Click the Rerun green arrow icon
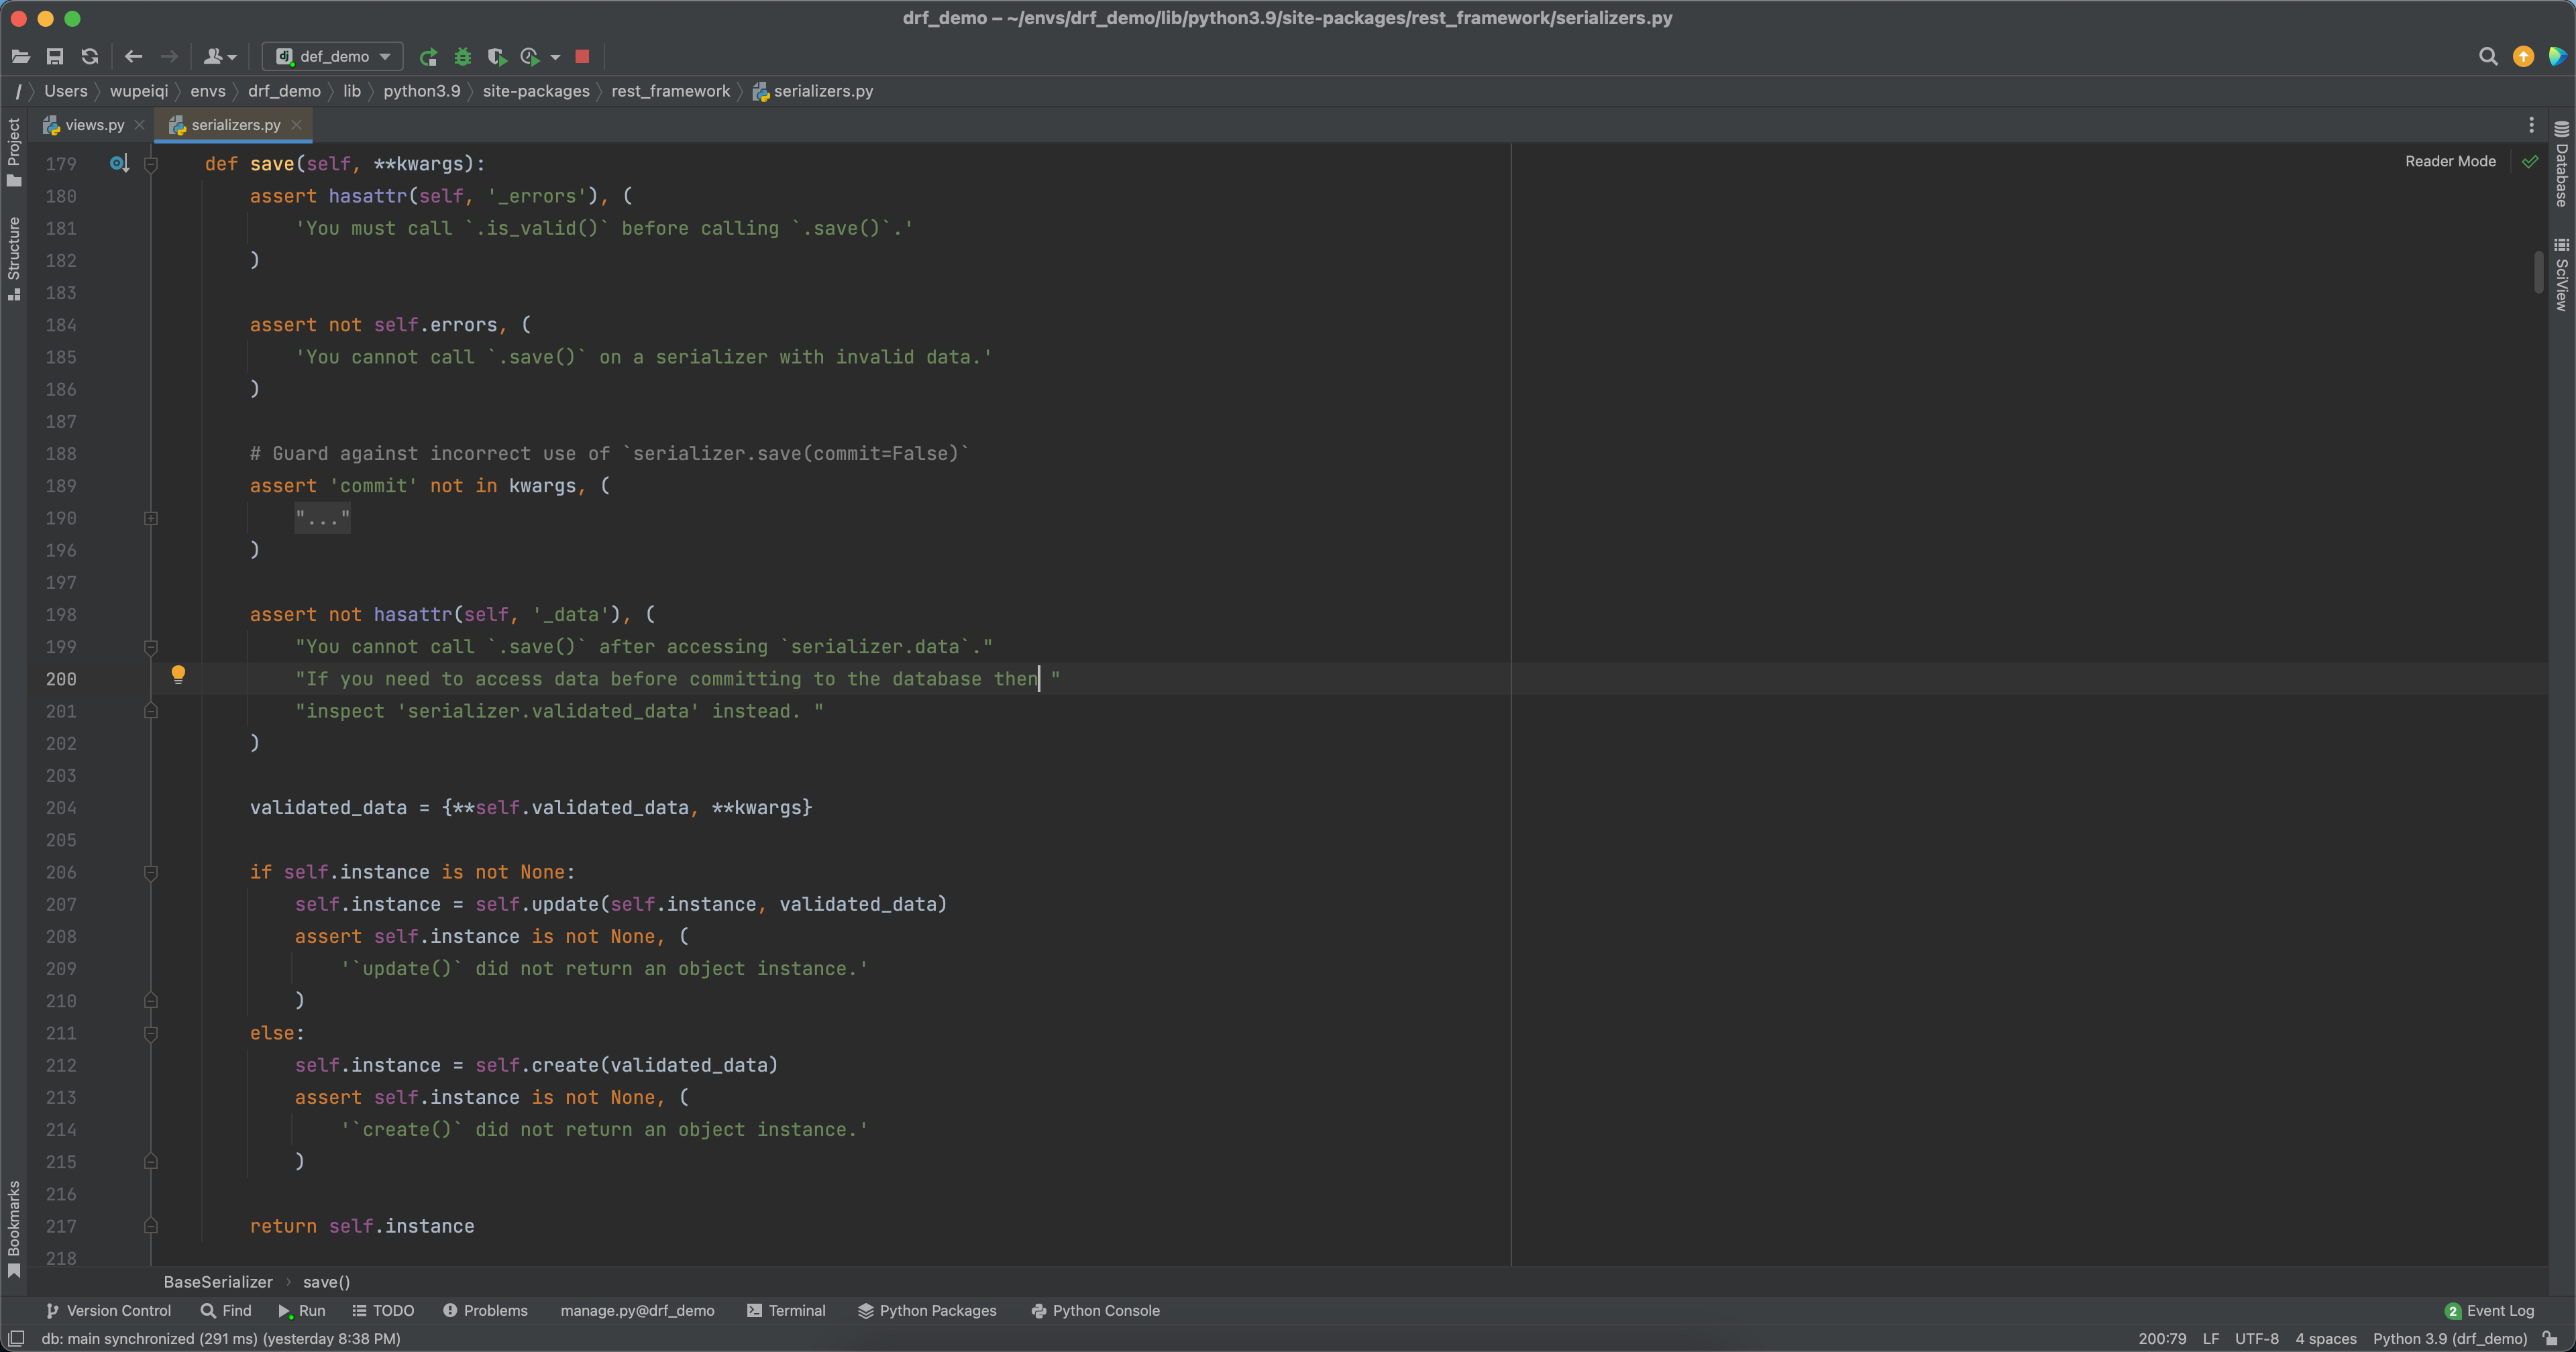 click(428, 57)
